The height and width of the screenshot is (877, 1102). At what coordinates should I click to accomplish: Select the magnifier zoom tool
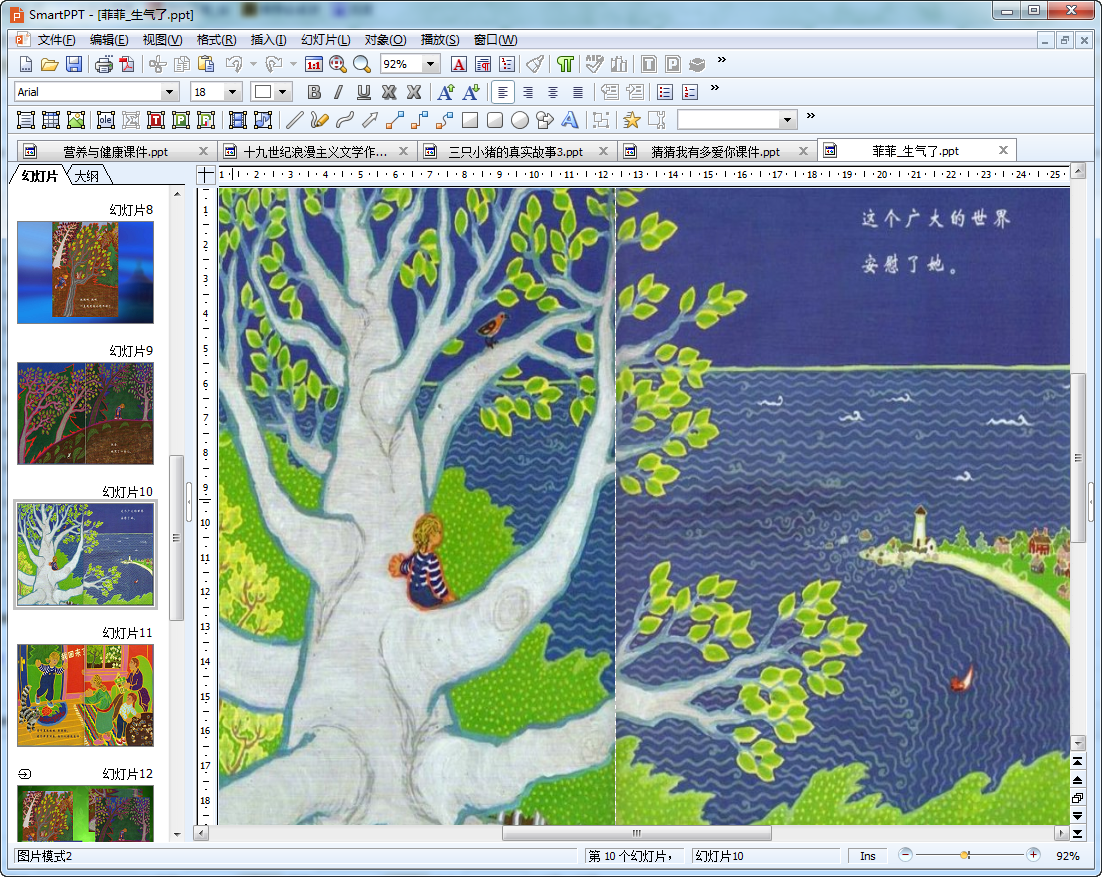362,65
